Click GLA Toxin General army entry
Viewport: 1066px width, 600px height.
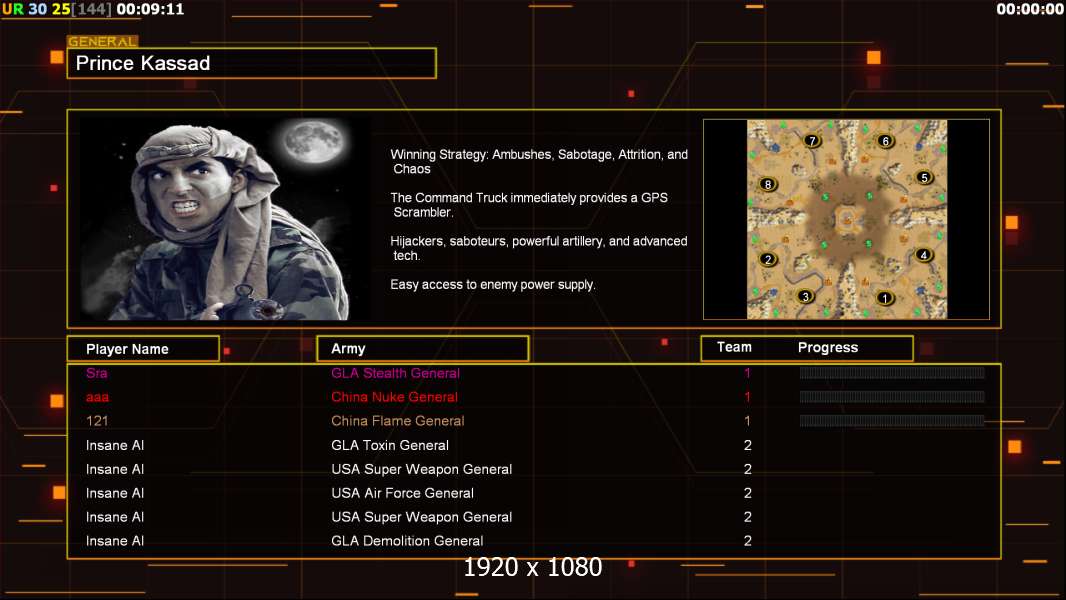coord(390,445)
